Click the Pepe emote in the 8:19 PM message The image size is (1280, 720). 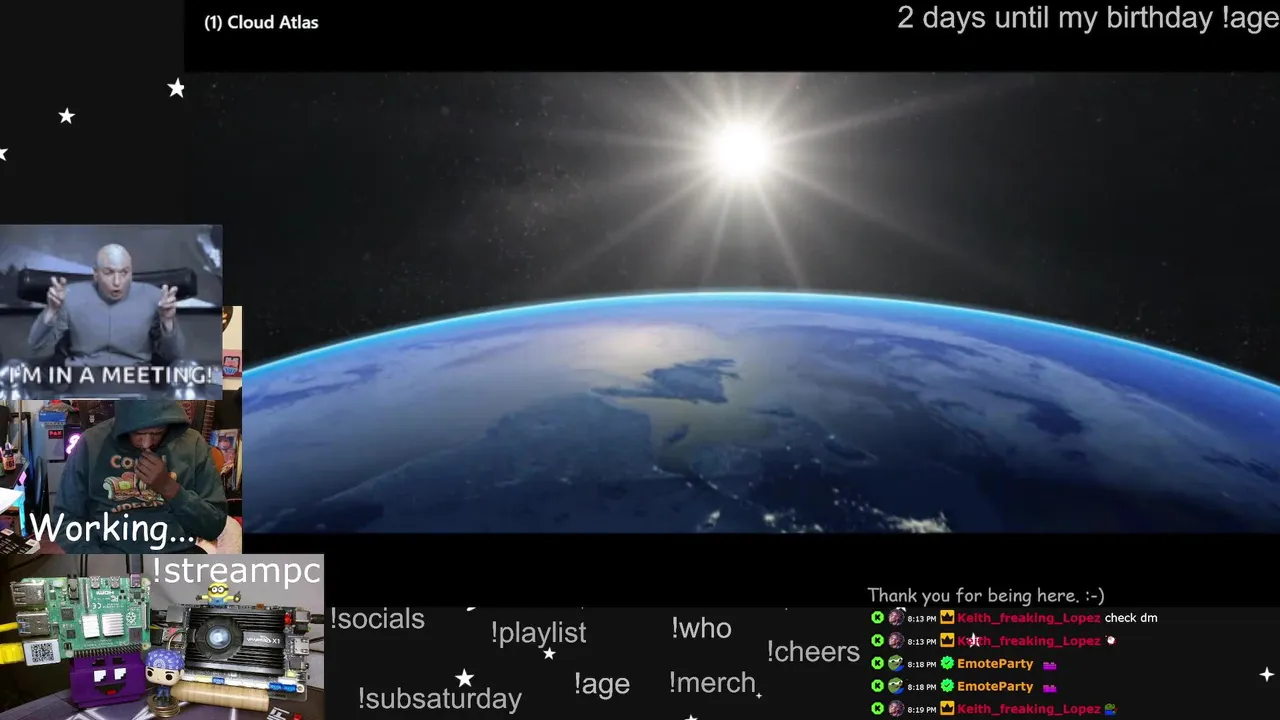(x=1110, y=709)
